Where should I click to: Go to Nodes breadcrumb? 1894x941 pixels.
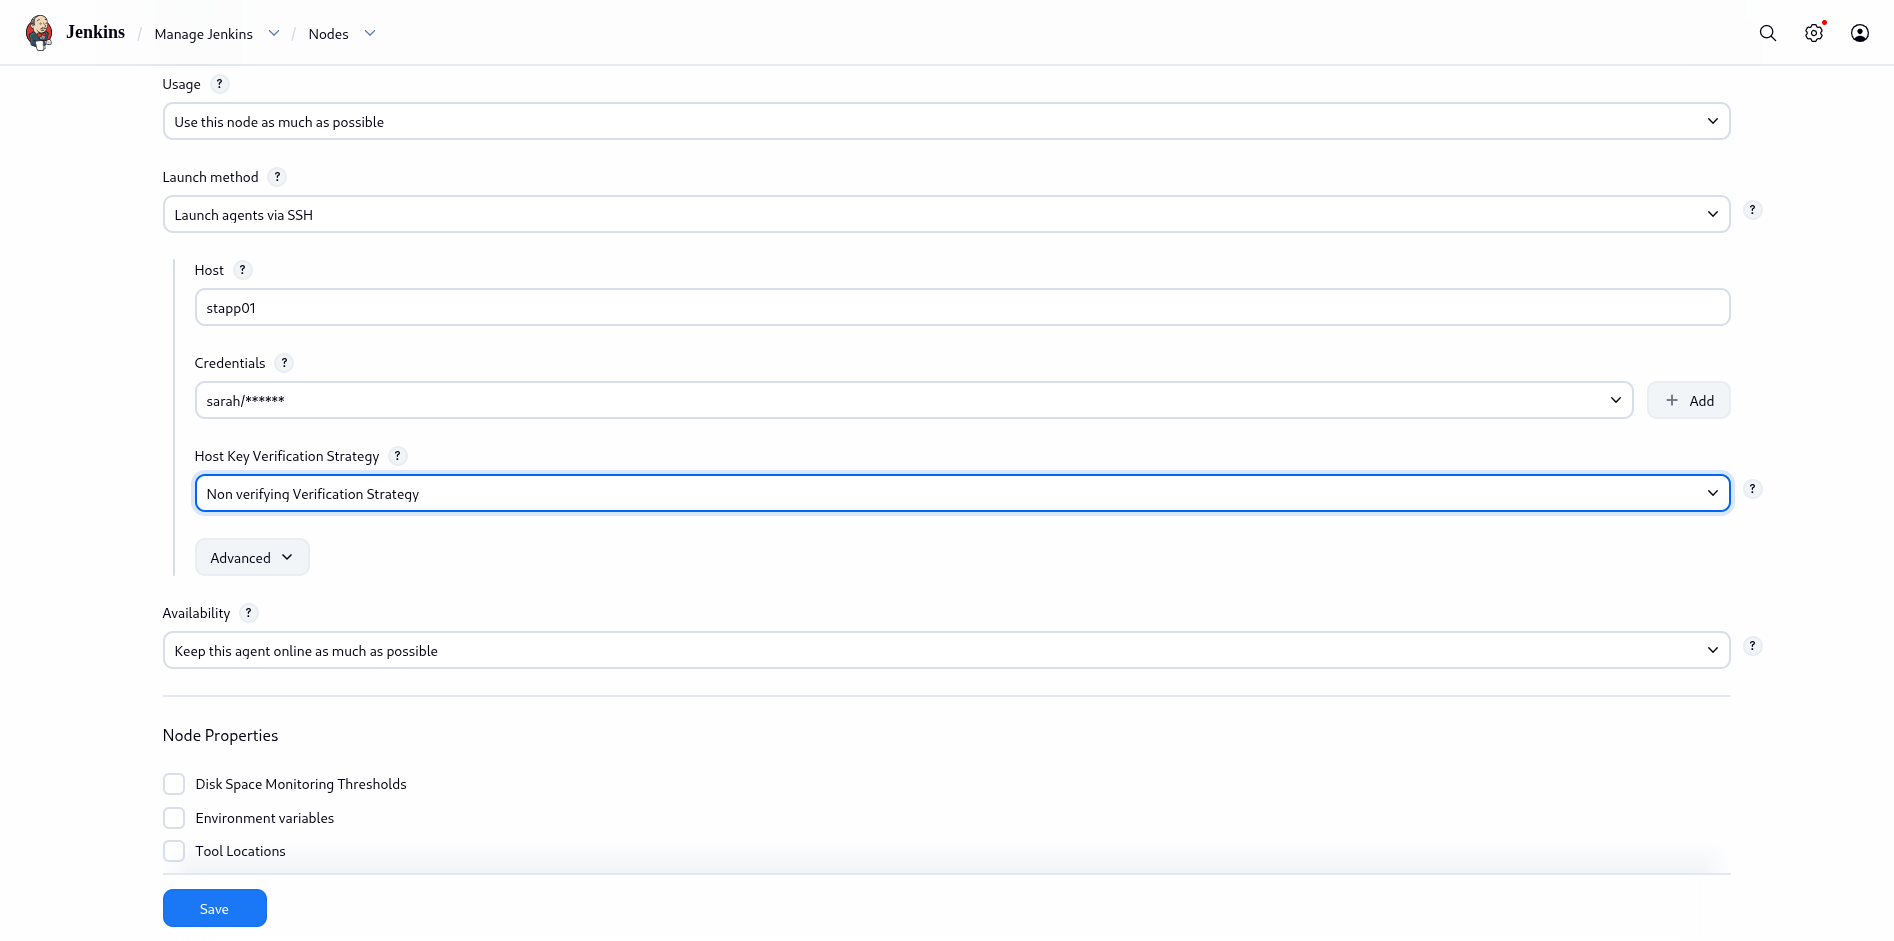[x=328, y=34]
